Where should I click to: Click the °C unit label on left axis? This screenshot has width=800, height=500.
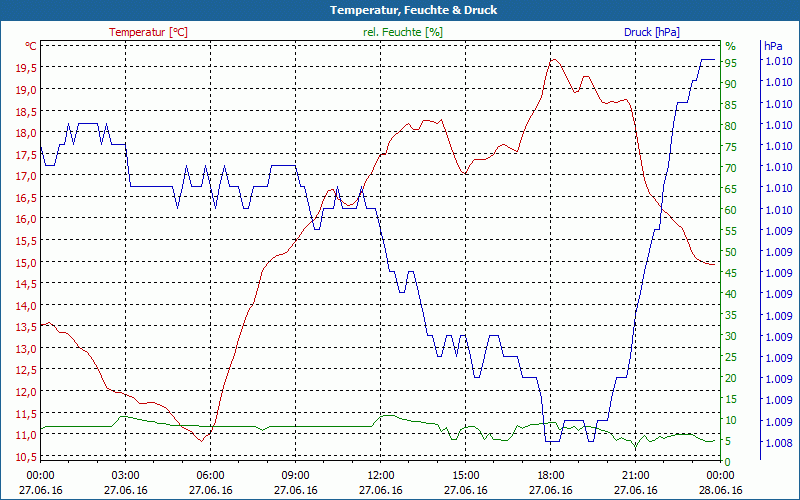31,46
